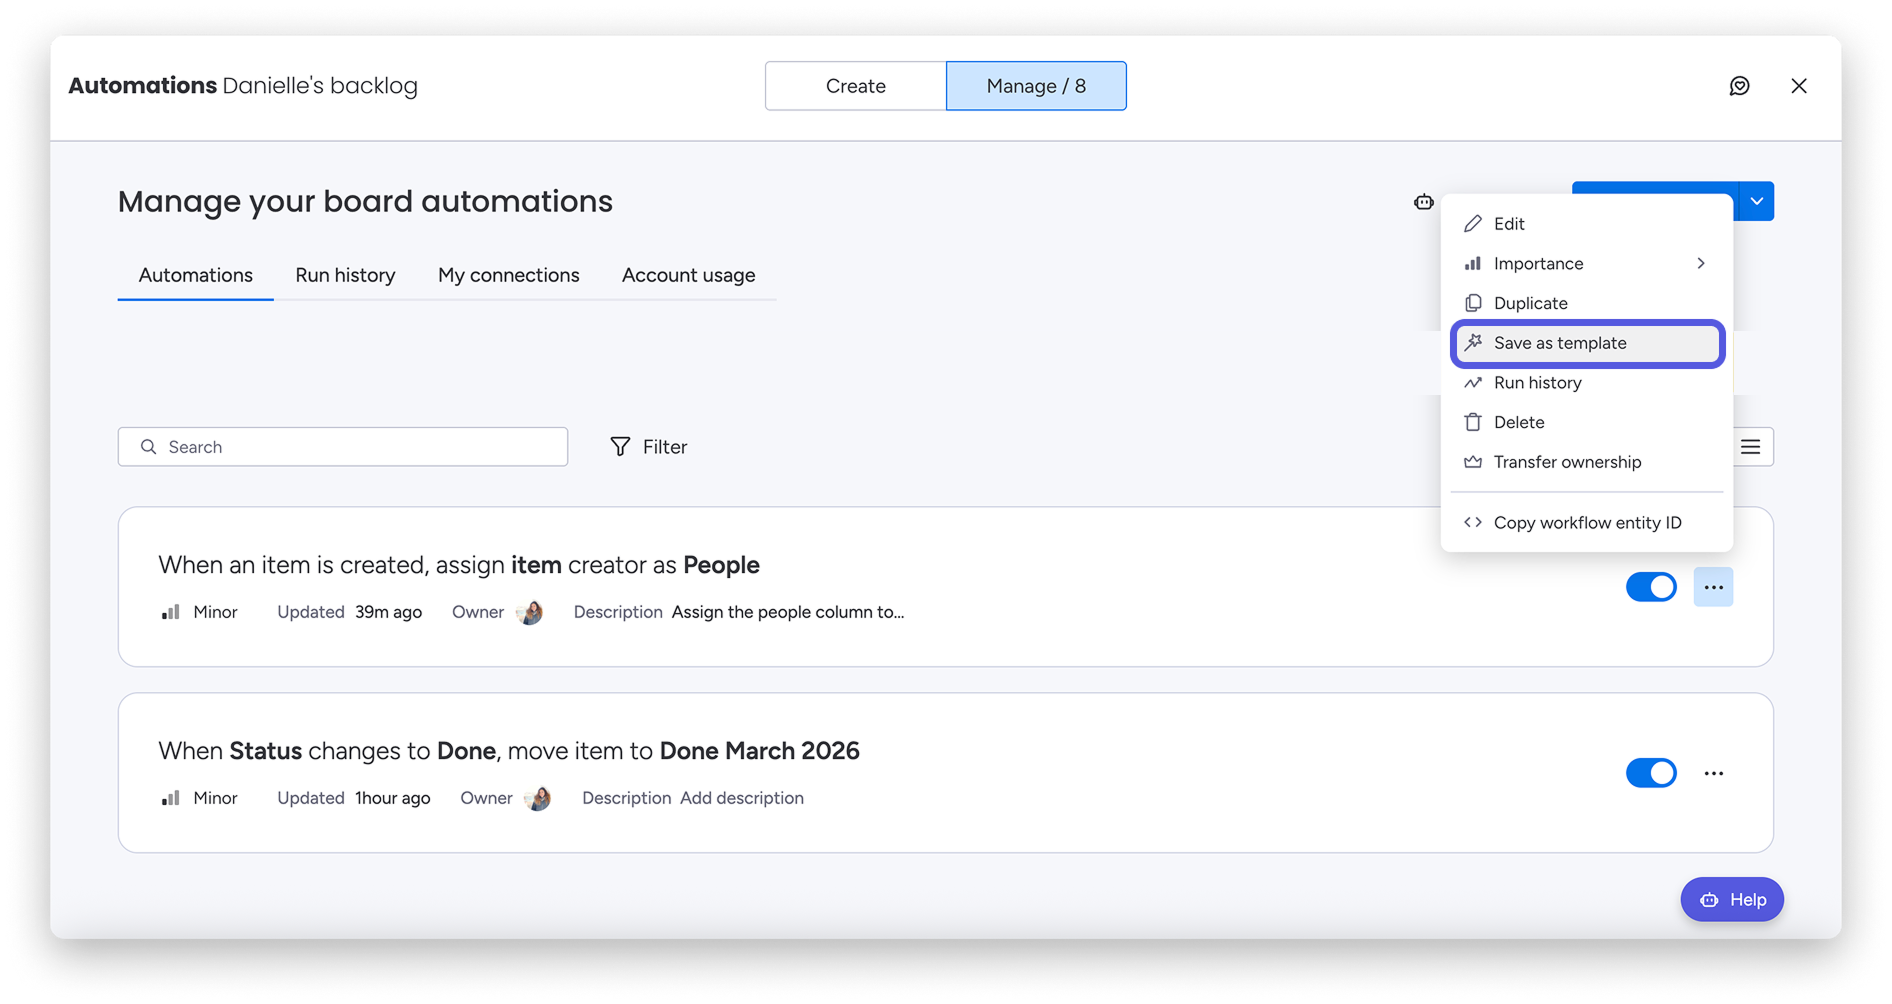Click owner avatar on item created automation
The height and width of the screenshot is (1004, 1892).
coord(530,612)
